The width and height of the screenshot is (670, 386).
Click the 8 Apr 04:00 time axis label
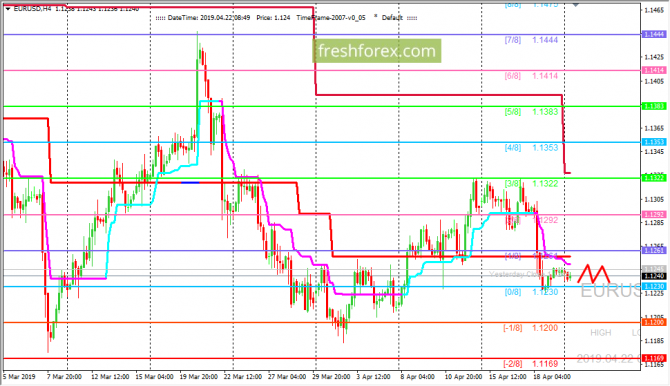click(x=417, y=377)
